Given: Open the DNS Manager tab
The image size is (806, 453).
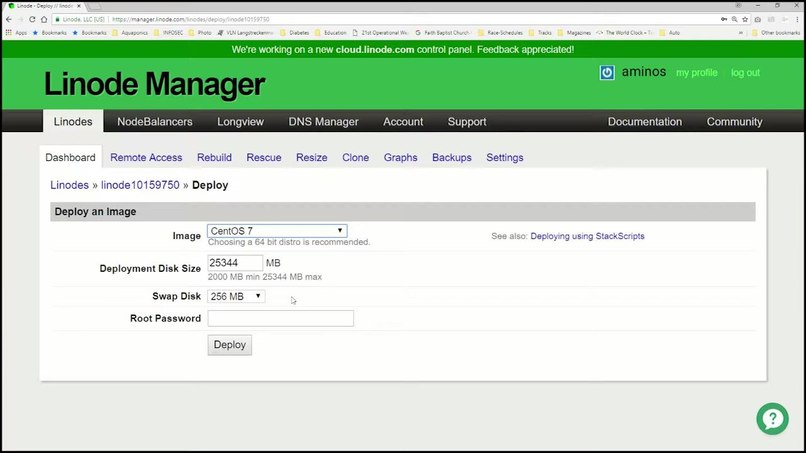Looking at the screenshot, I should pyautogui.click(x=323, y=121).
